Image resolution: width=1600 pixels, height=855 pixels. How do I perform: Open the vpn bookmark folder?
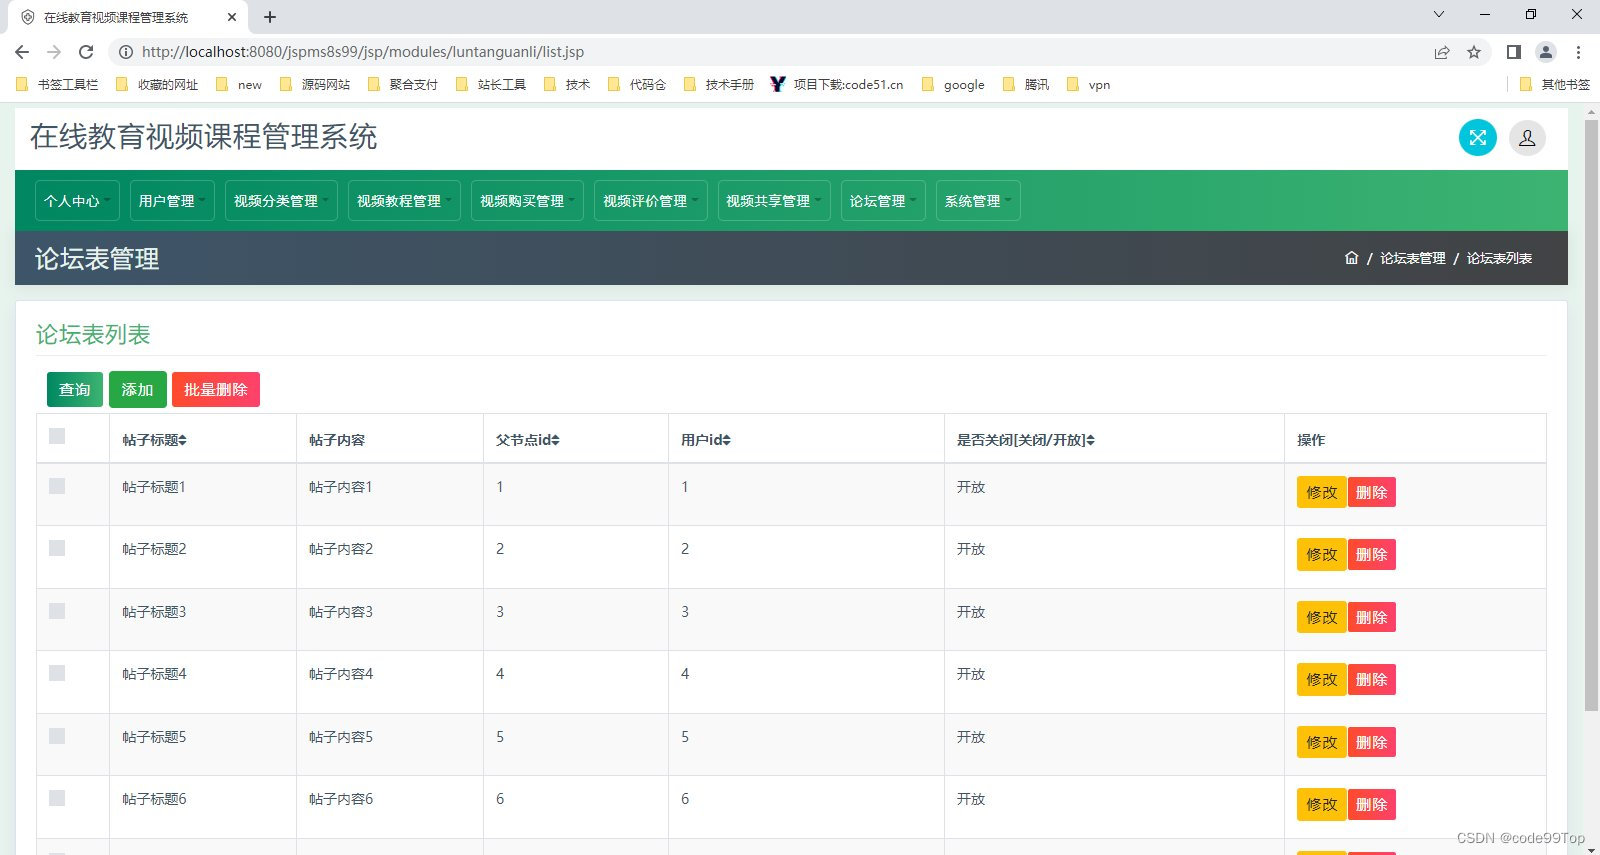1088,85
